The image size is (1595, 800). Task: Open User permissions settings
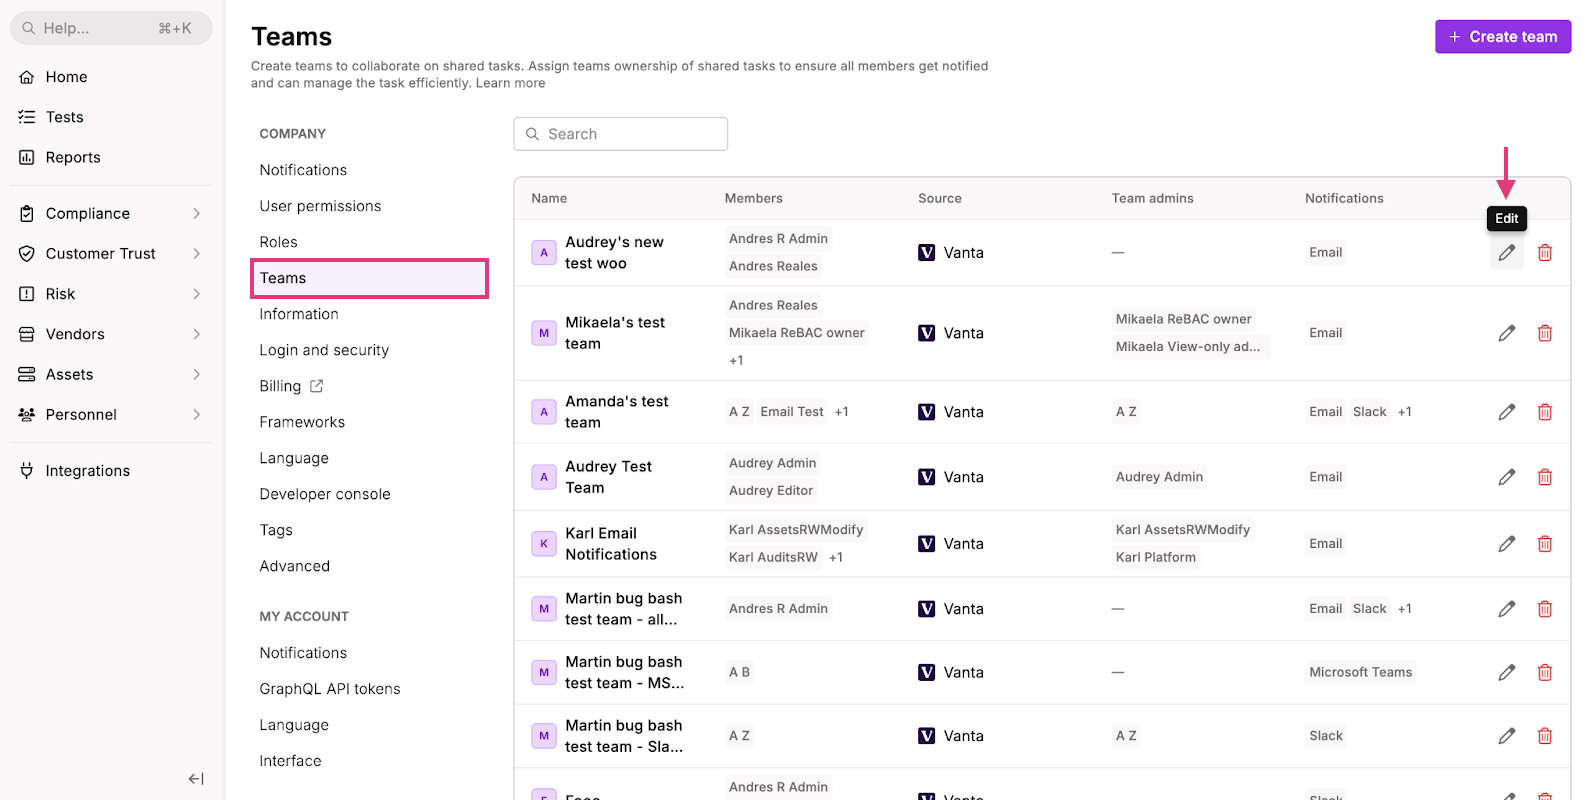tap(320, 206)
